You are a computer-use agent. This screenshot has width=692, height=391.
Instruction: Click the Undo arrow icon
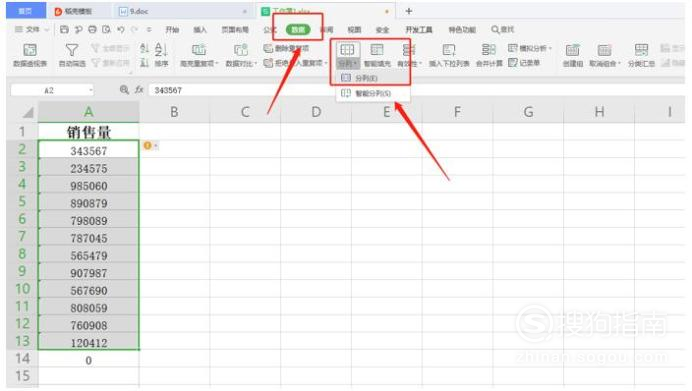(120, 30)
